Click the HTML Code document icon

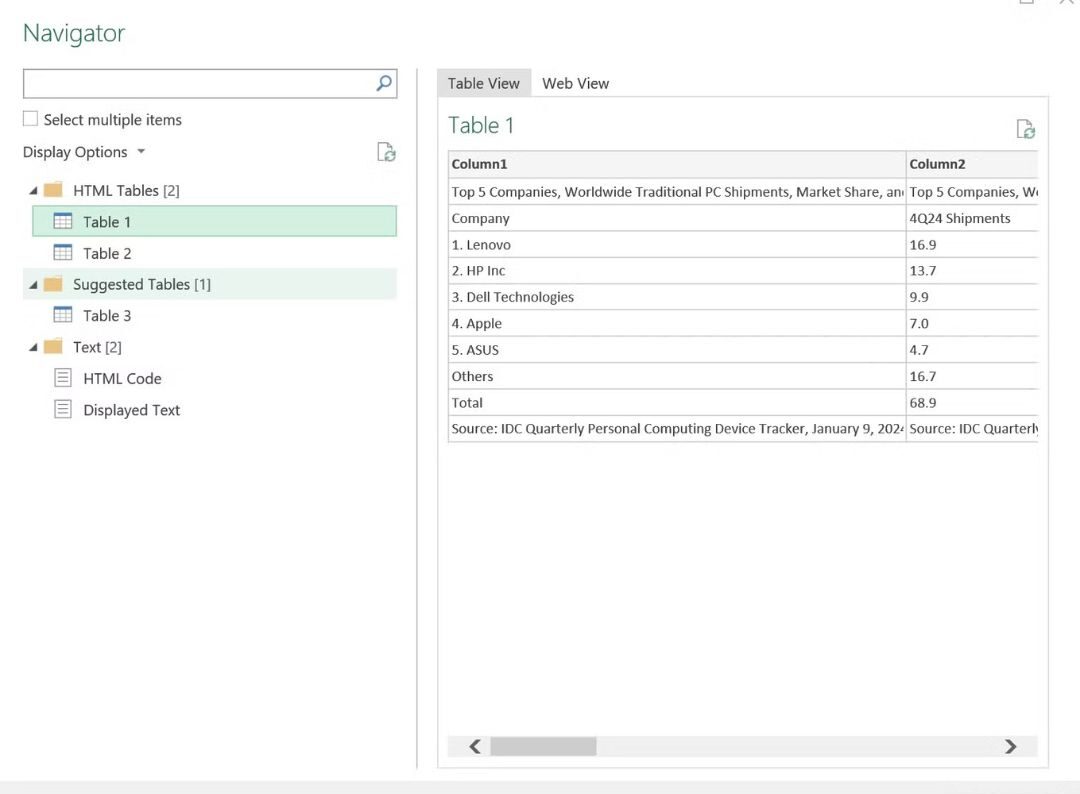pos(63,378)
